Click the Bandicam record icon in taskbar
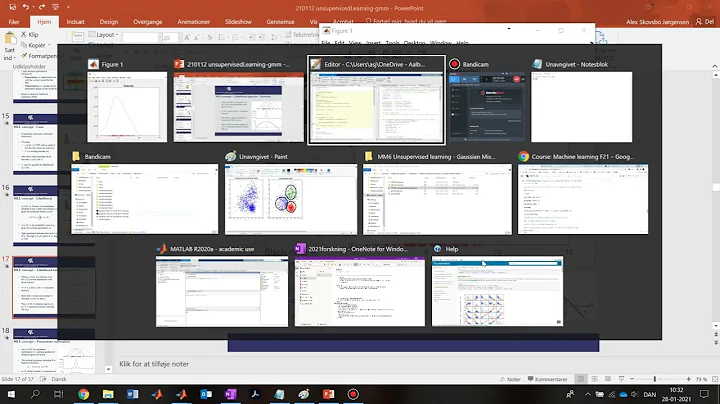 coord(353,394)
